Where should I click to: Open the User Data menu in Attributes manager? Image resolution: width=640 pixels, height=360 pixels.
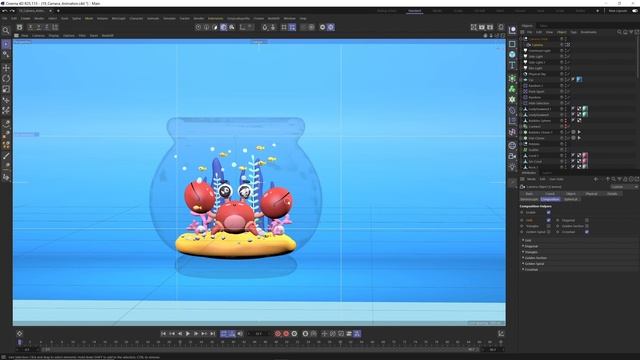point(556,179)
